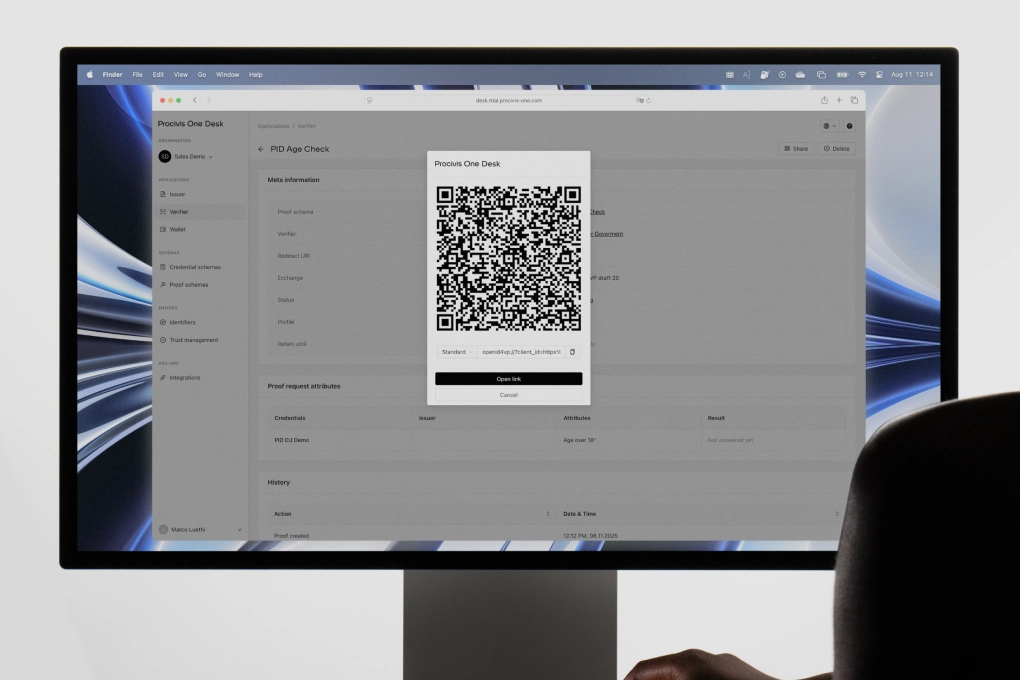Click the privacy shield icon in address bar
The height and width of the screenshot is (680, 1020).
[x=369, y=100]
